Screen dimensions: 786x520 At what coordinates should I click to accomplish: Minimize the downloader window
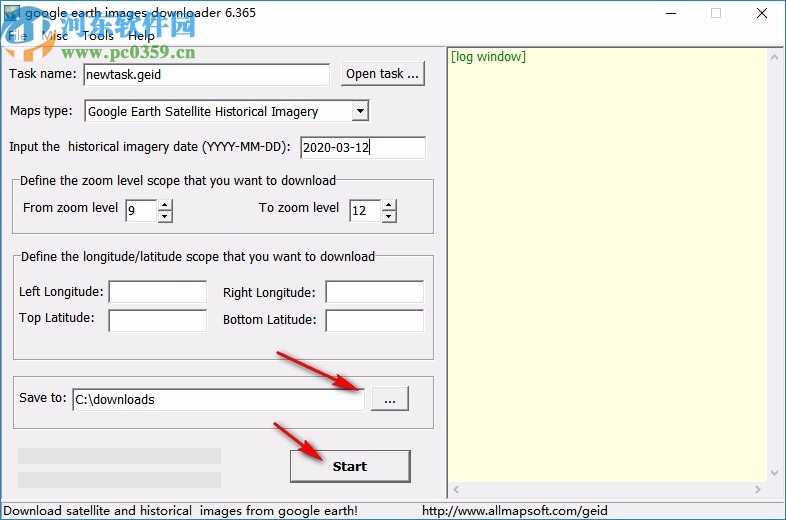point(671,13)
